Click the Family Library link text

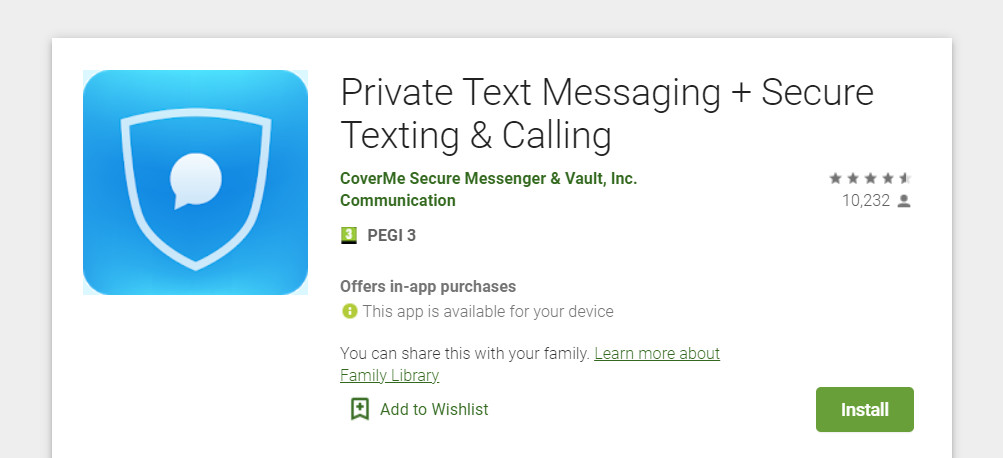[x=390, y=375]
